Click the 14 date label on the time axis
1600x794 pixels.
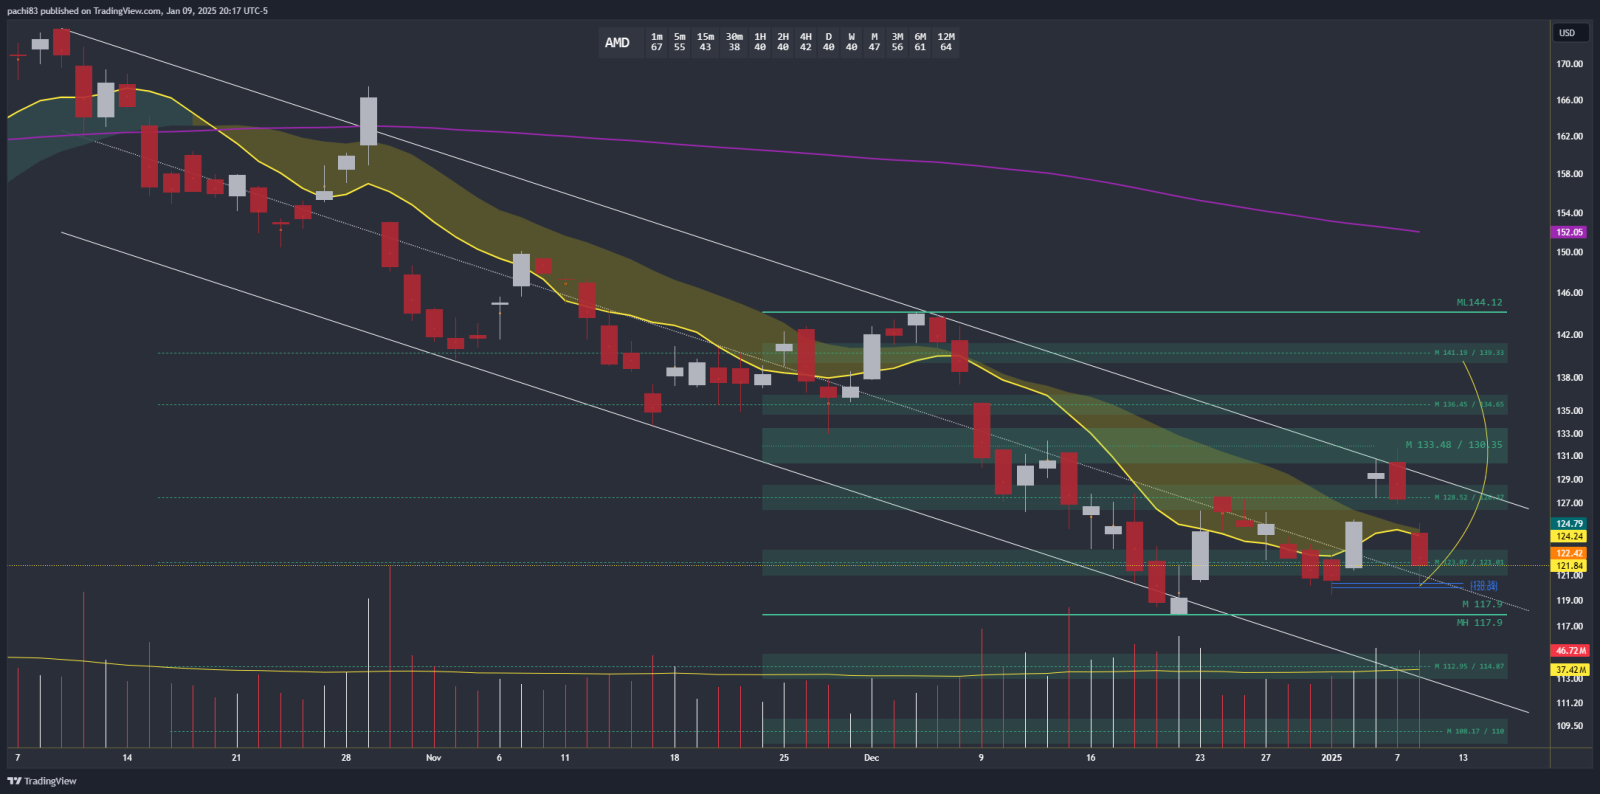(x=127, y=758)
